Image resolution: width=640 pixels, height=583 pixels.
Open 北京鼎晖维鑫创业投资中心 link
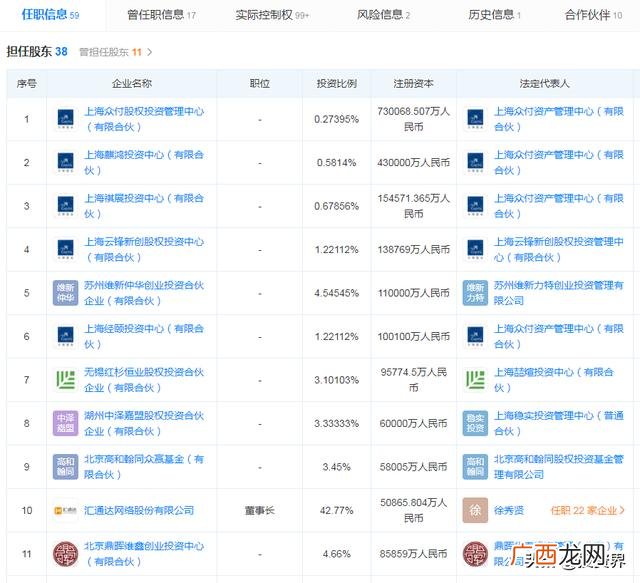pos(144,554)
